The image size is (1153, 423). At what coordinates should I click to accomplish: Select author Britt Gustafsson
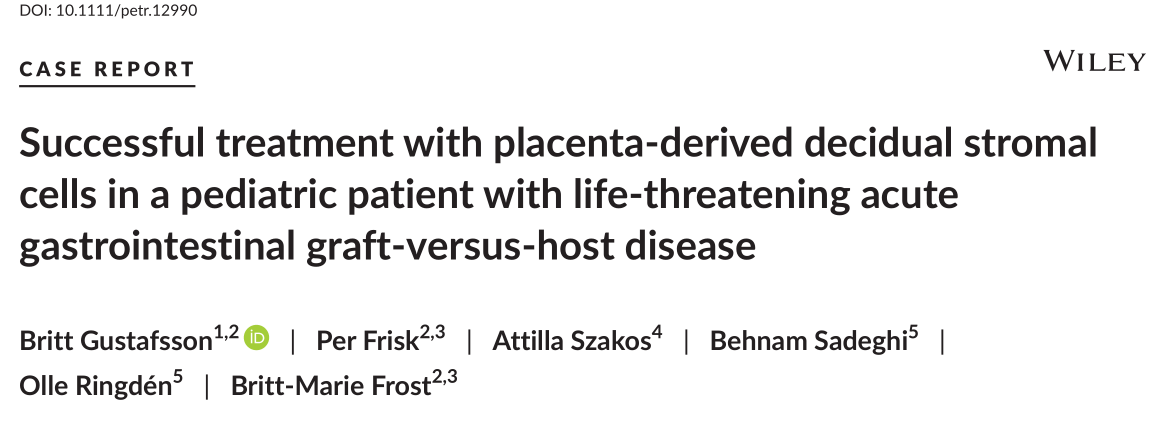(116, 341)
